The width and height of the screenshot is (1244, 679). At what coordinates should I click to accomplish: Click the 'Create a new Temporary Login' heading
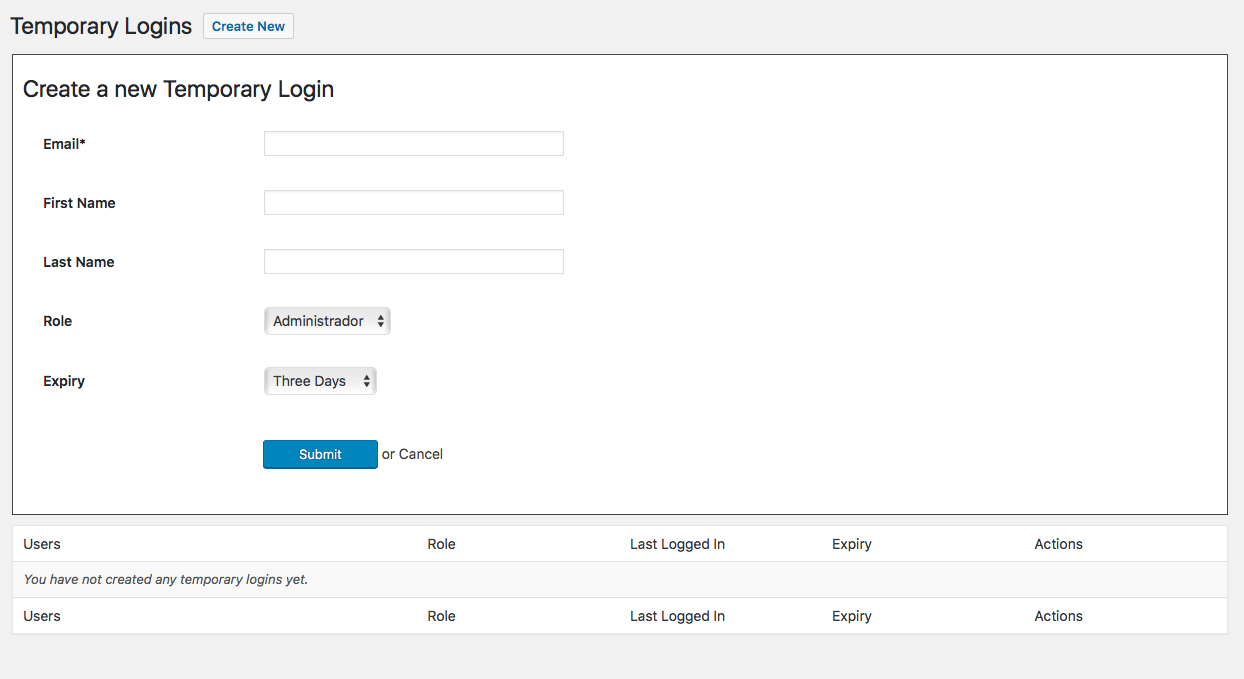pos(178,89)
